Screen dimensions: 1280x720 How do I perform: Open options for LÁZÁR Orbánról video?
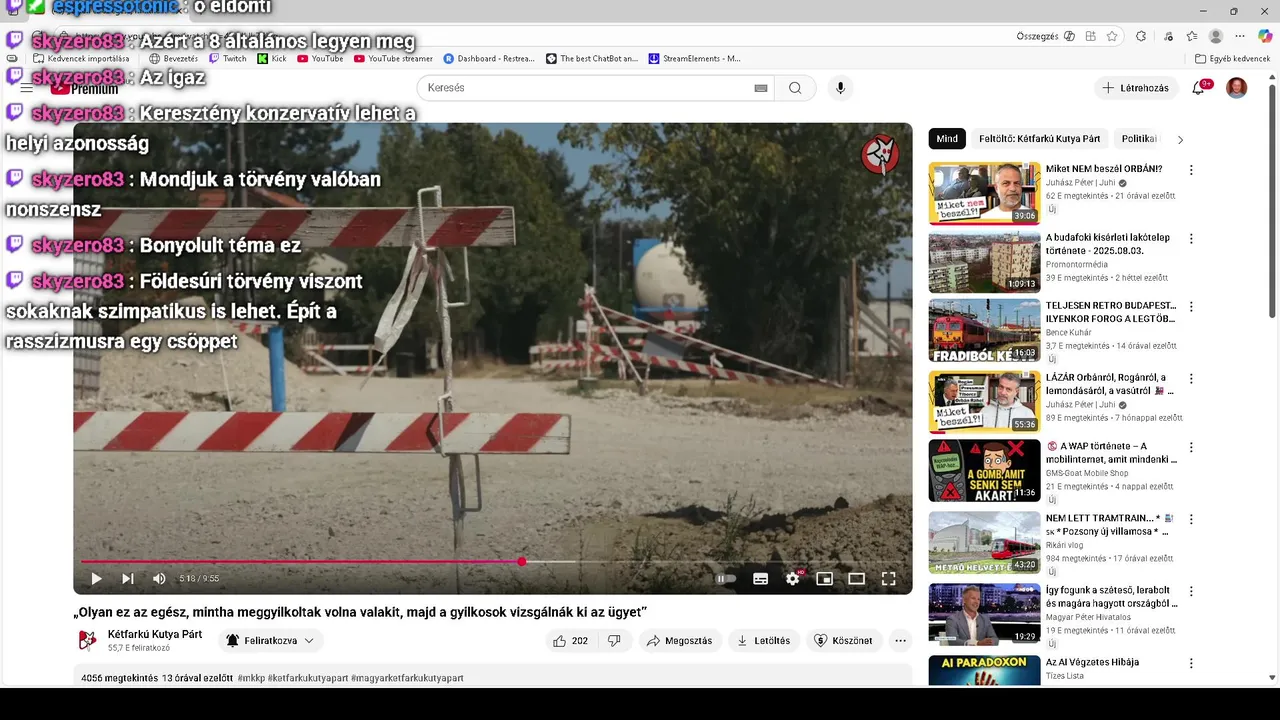[1191, 379]
